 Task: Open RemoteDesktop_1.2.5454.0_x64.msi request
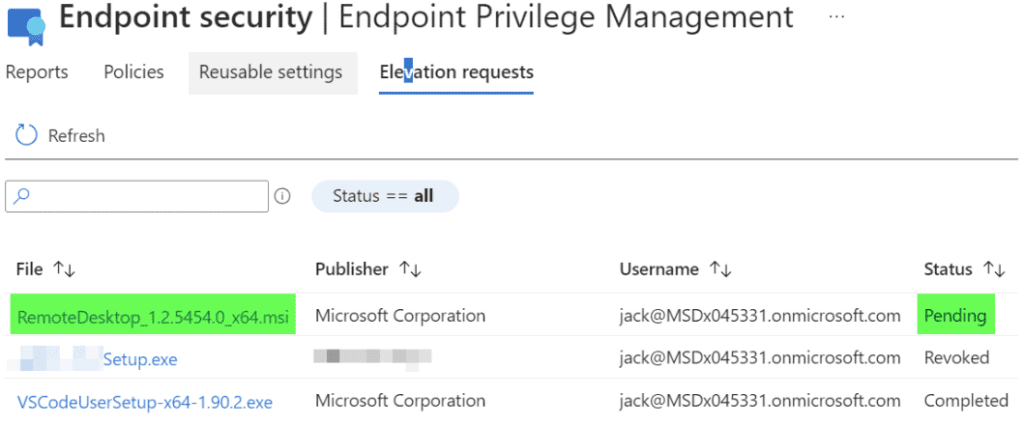click(x=153, y=316)
